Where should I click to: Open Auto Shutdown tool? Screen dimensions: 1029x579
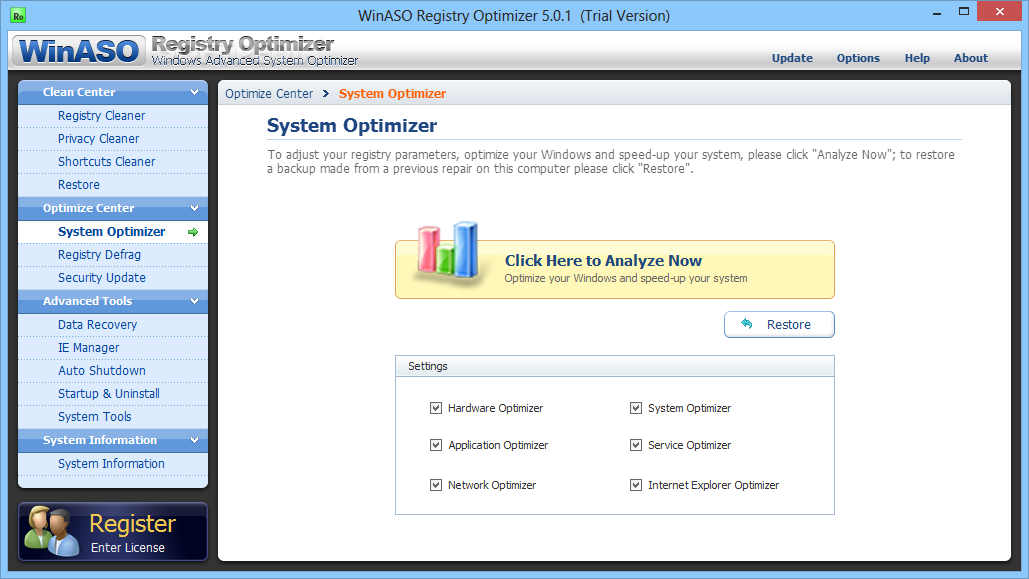(x=113, y=370)
